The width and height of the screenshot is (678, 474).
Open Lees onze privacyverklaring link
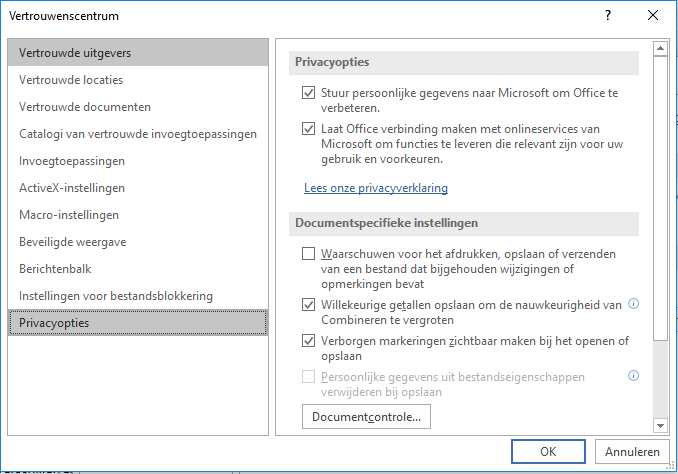pyautogui.click(x=376, y=188)
